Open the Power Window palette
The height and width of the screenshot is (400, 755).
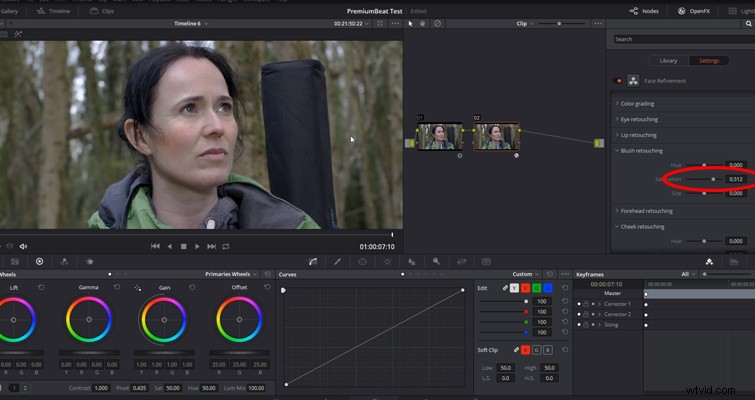pos(362,261)
